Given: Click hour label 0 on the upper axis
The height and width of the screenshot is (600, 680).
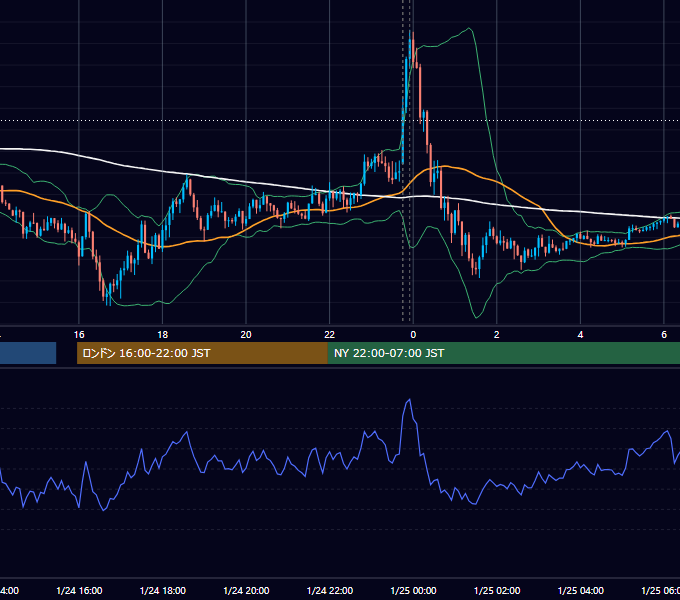Looking at the screenshot, I should pyautogui.click(x=413, y=335).
